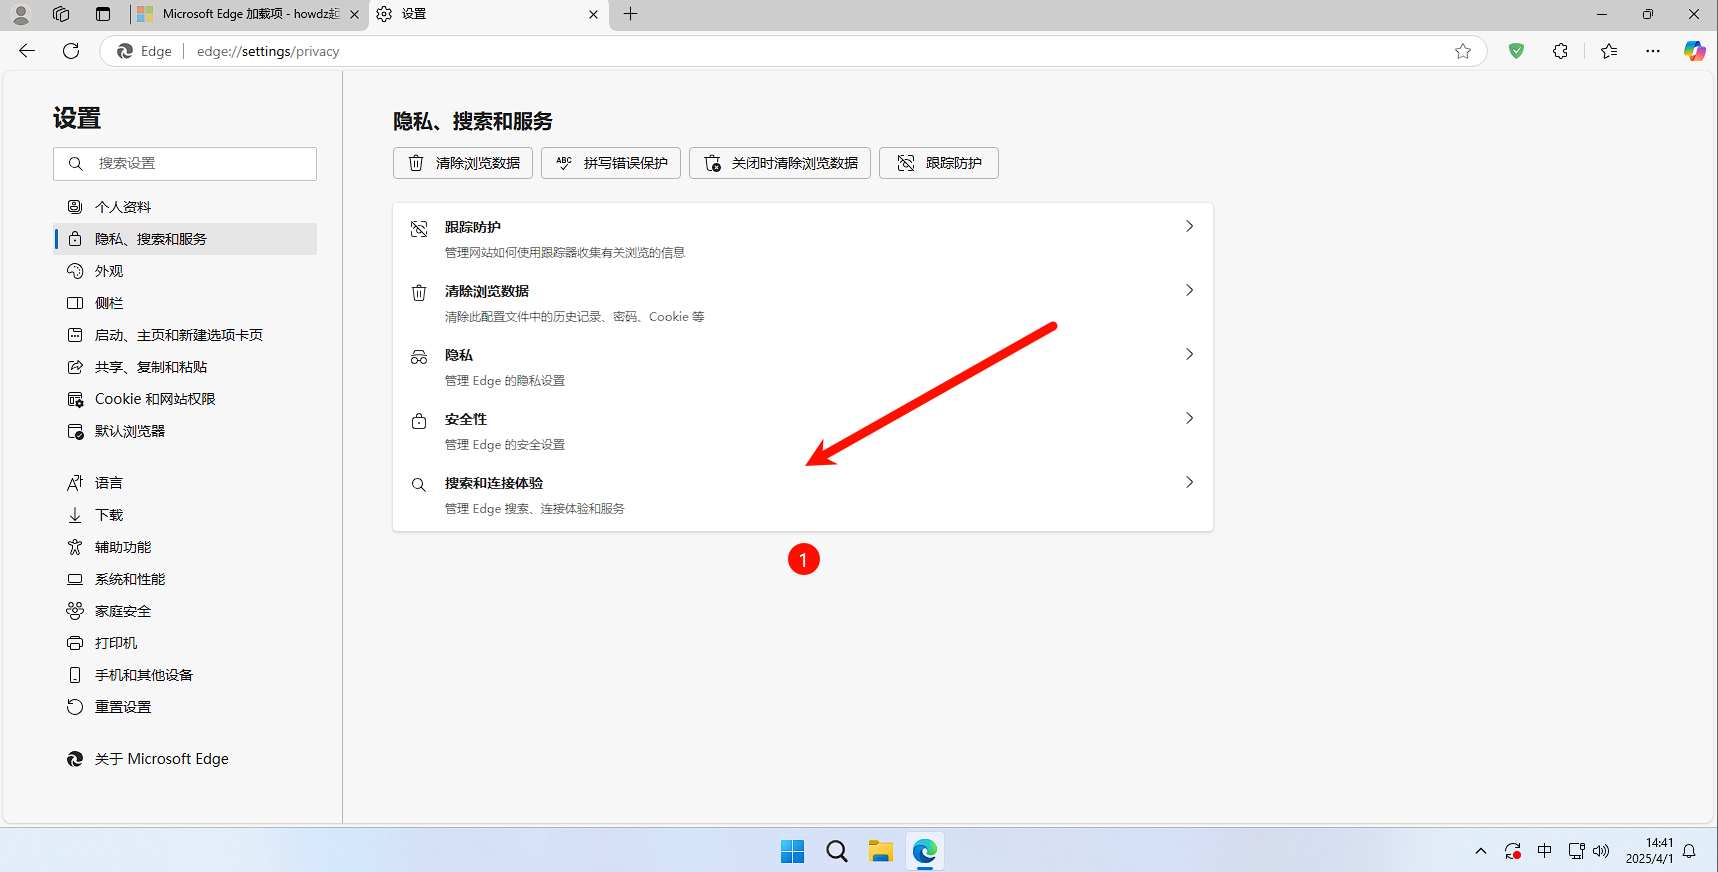Open the tab actions menu icon
1718x872 pixels.
click(x=103, y=14)
